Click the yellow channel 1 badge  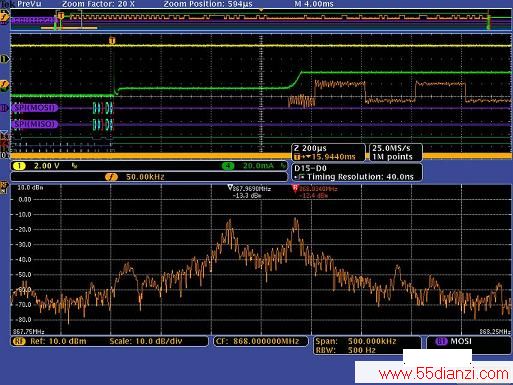tap(19, 166)
